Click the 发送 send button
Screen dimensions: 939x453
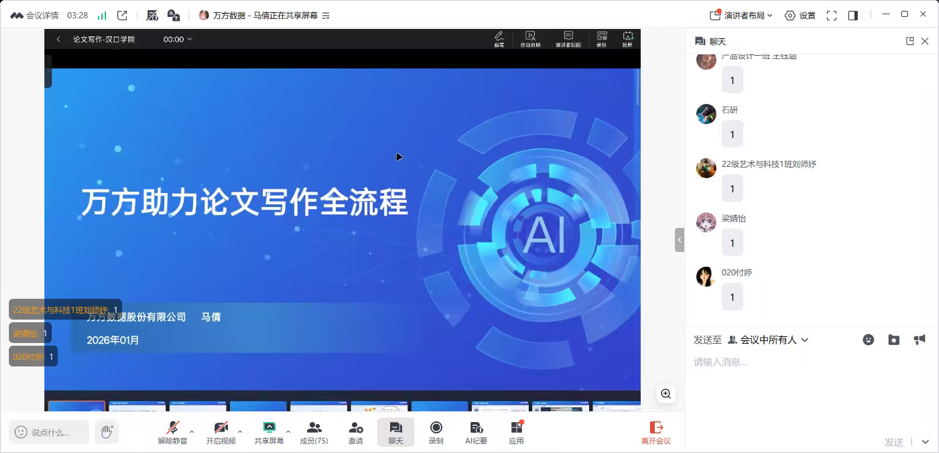click(894, 442)
